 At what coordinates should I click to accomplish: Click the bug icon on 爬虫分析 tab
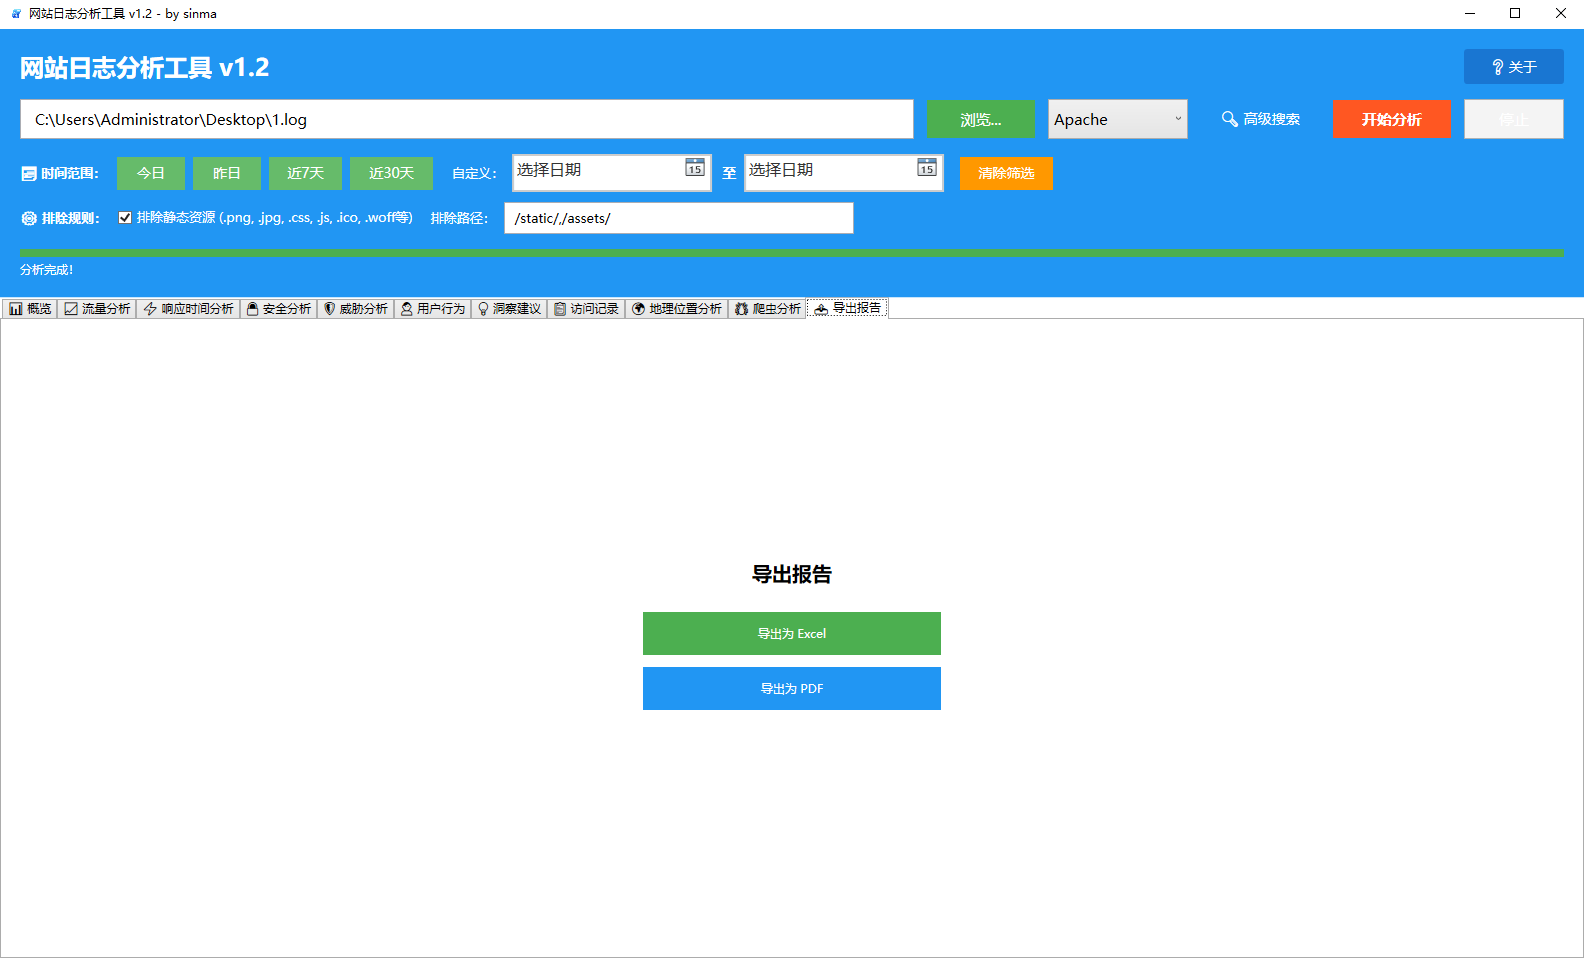741,309
